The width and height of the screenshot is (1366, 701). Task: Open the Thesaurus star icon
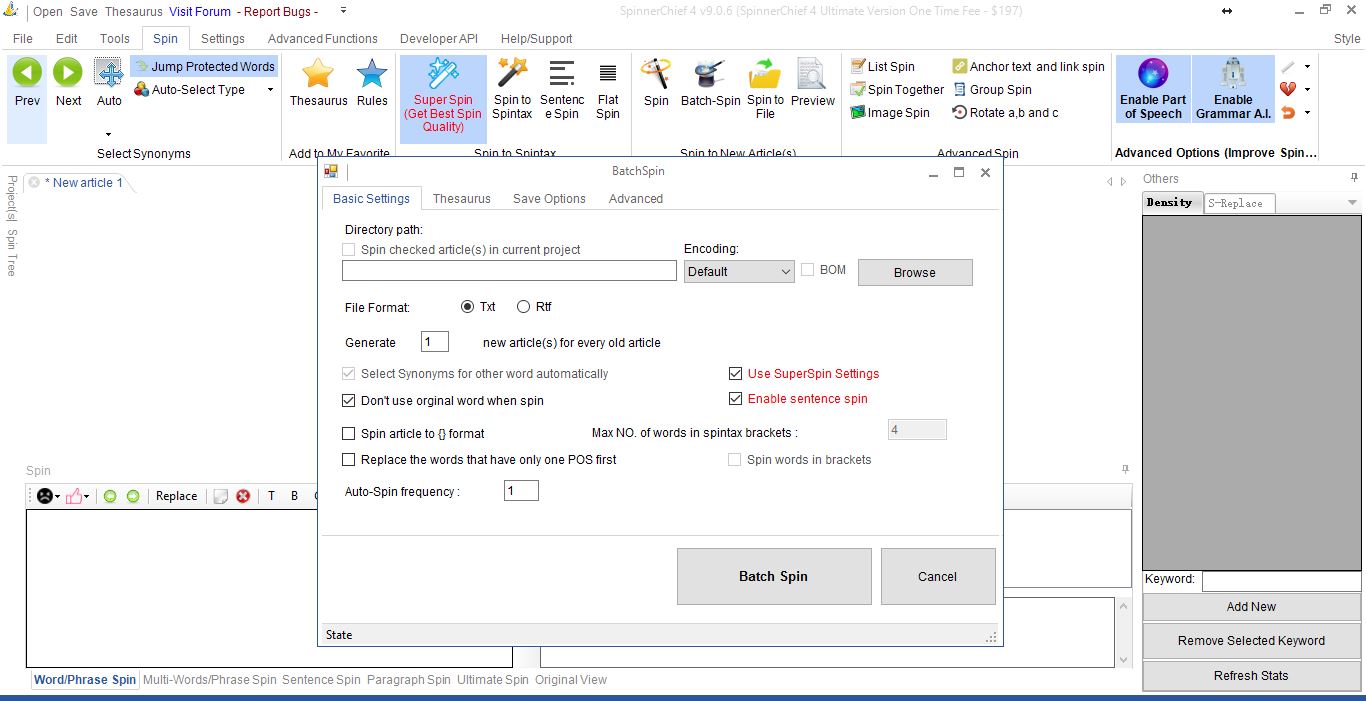pos(318,74)
